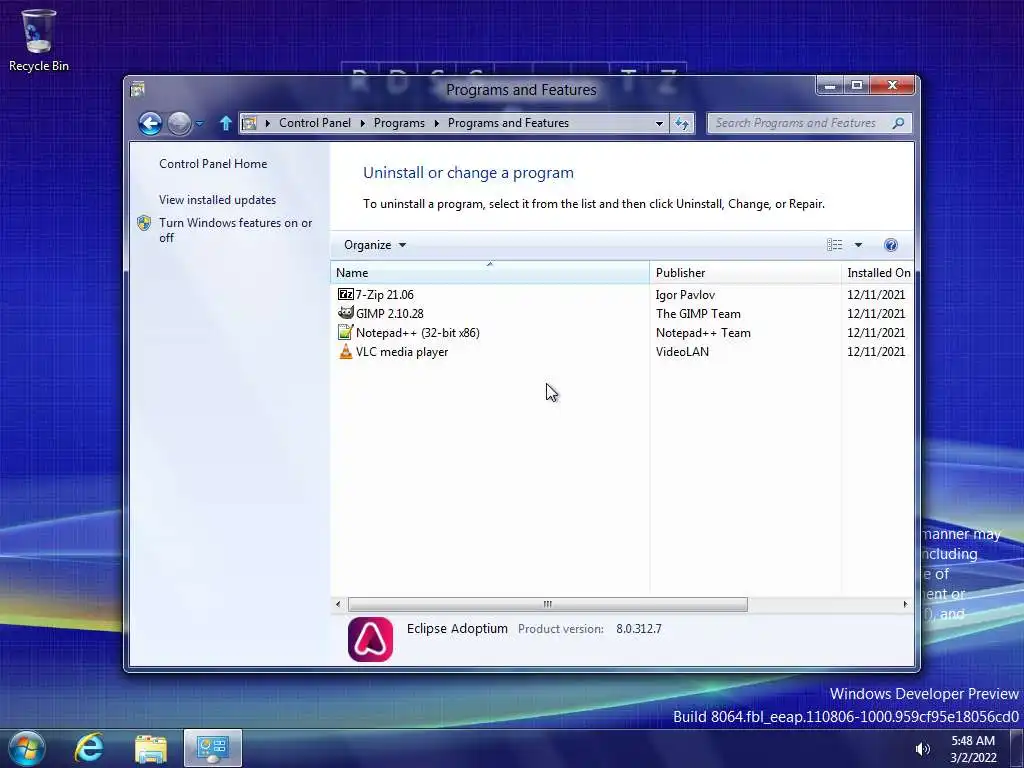Image resolution: width=1024 pixels, height=768 pixels.
Task: Select the 7-Zip 21.06 entry
Action: click(x=385, y=295)
